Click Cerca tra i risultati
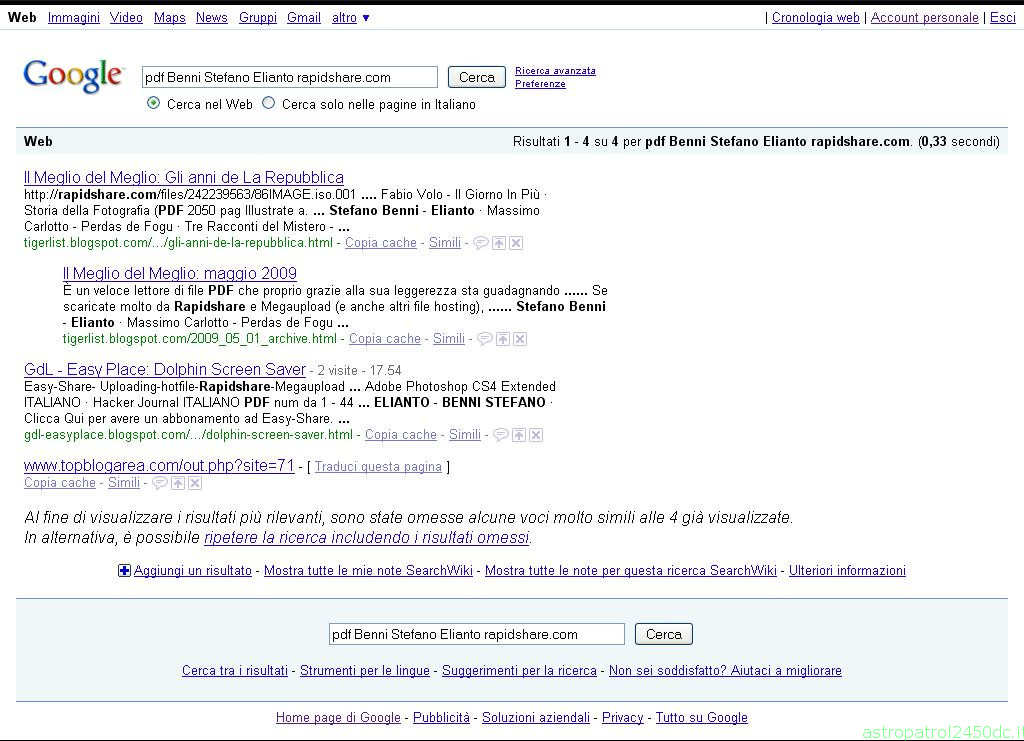 click(235, 670)
